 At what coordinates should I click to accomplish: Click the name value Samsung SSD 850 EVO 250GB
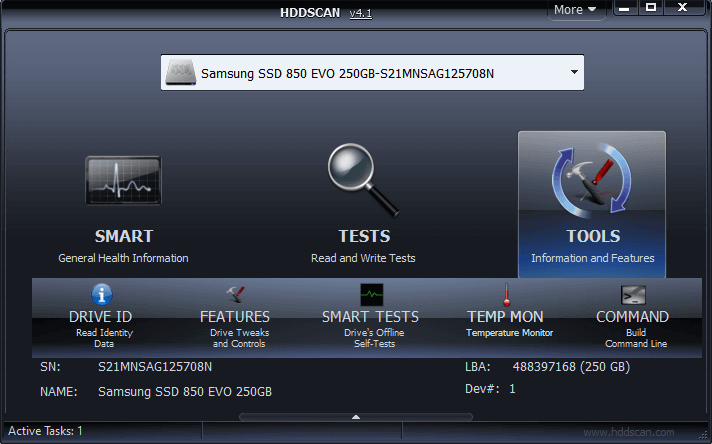185,392
